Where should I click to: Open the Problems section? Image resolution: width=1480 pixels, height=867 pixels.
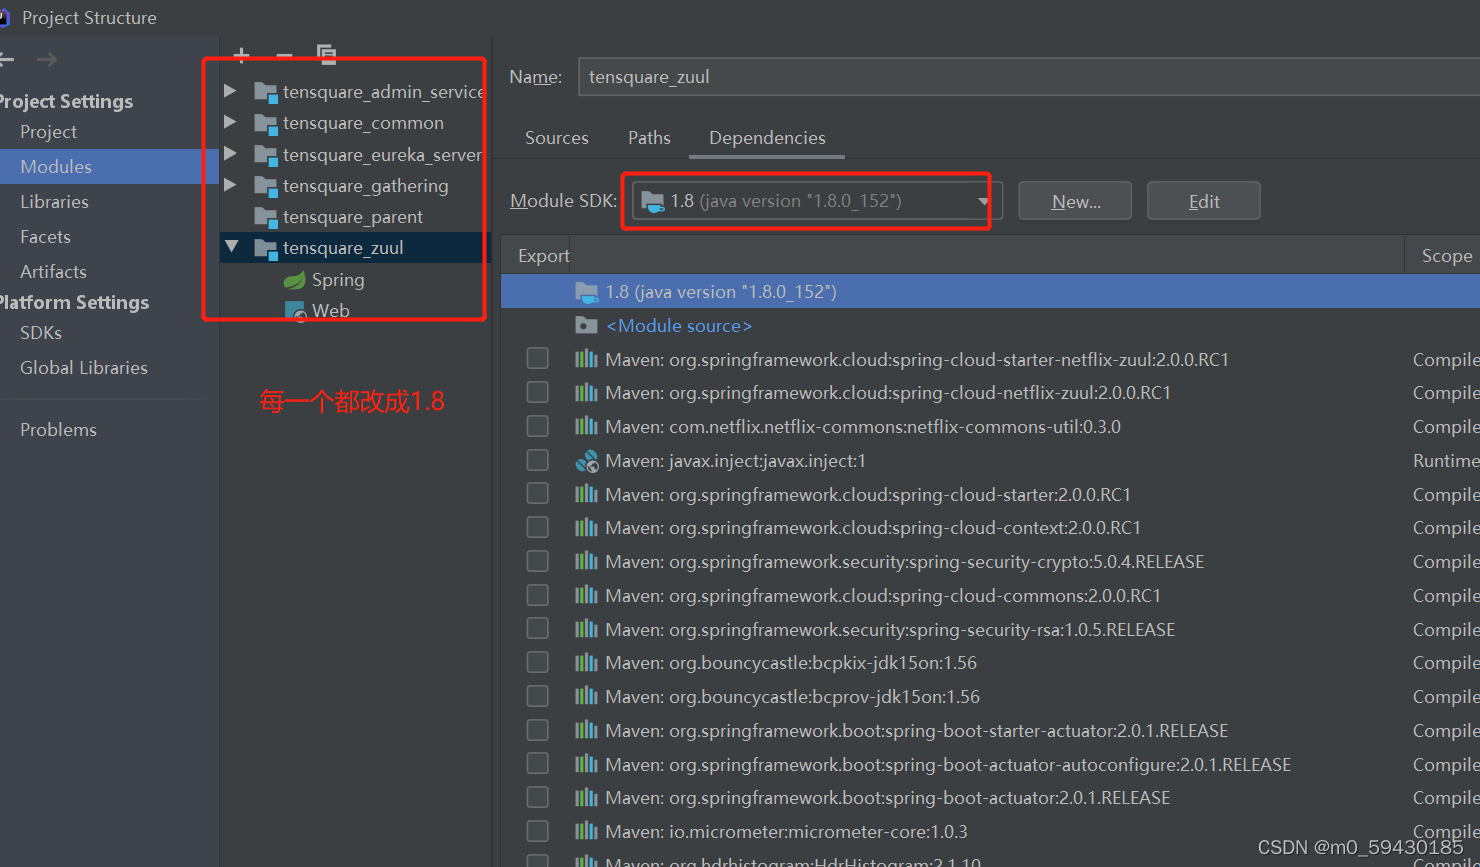click(59, 430)
